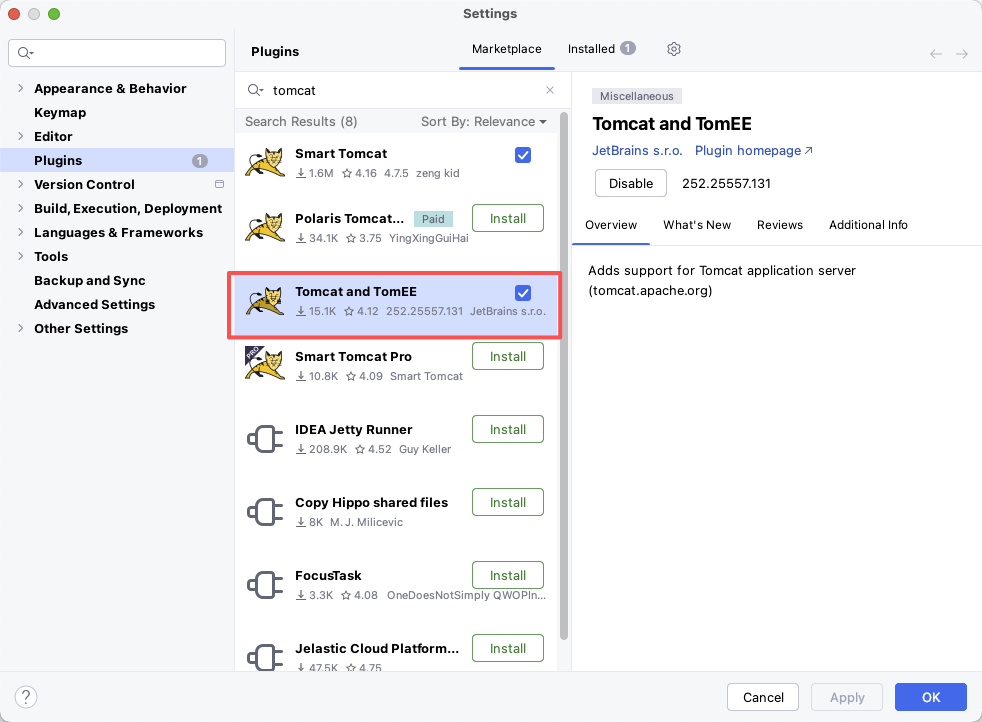Focus the settings search field

pos(117,53)
